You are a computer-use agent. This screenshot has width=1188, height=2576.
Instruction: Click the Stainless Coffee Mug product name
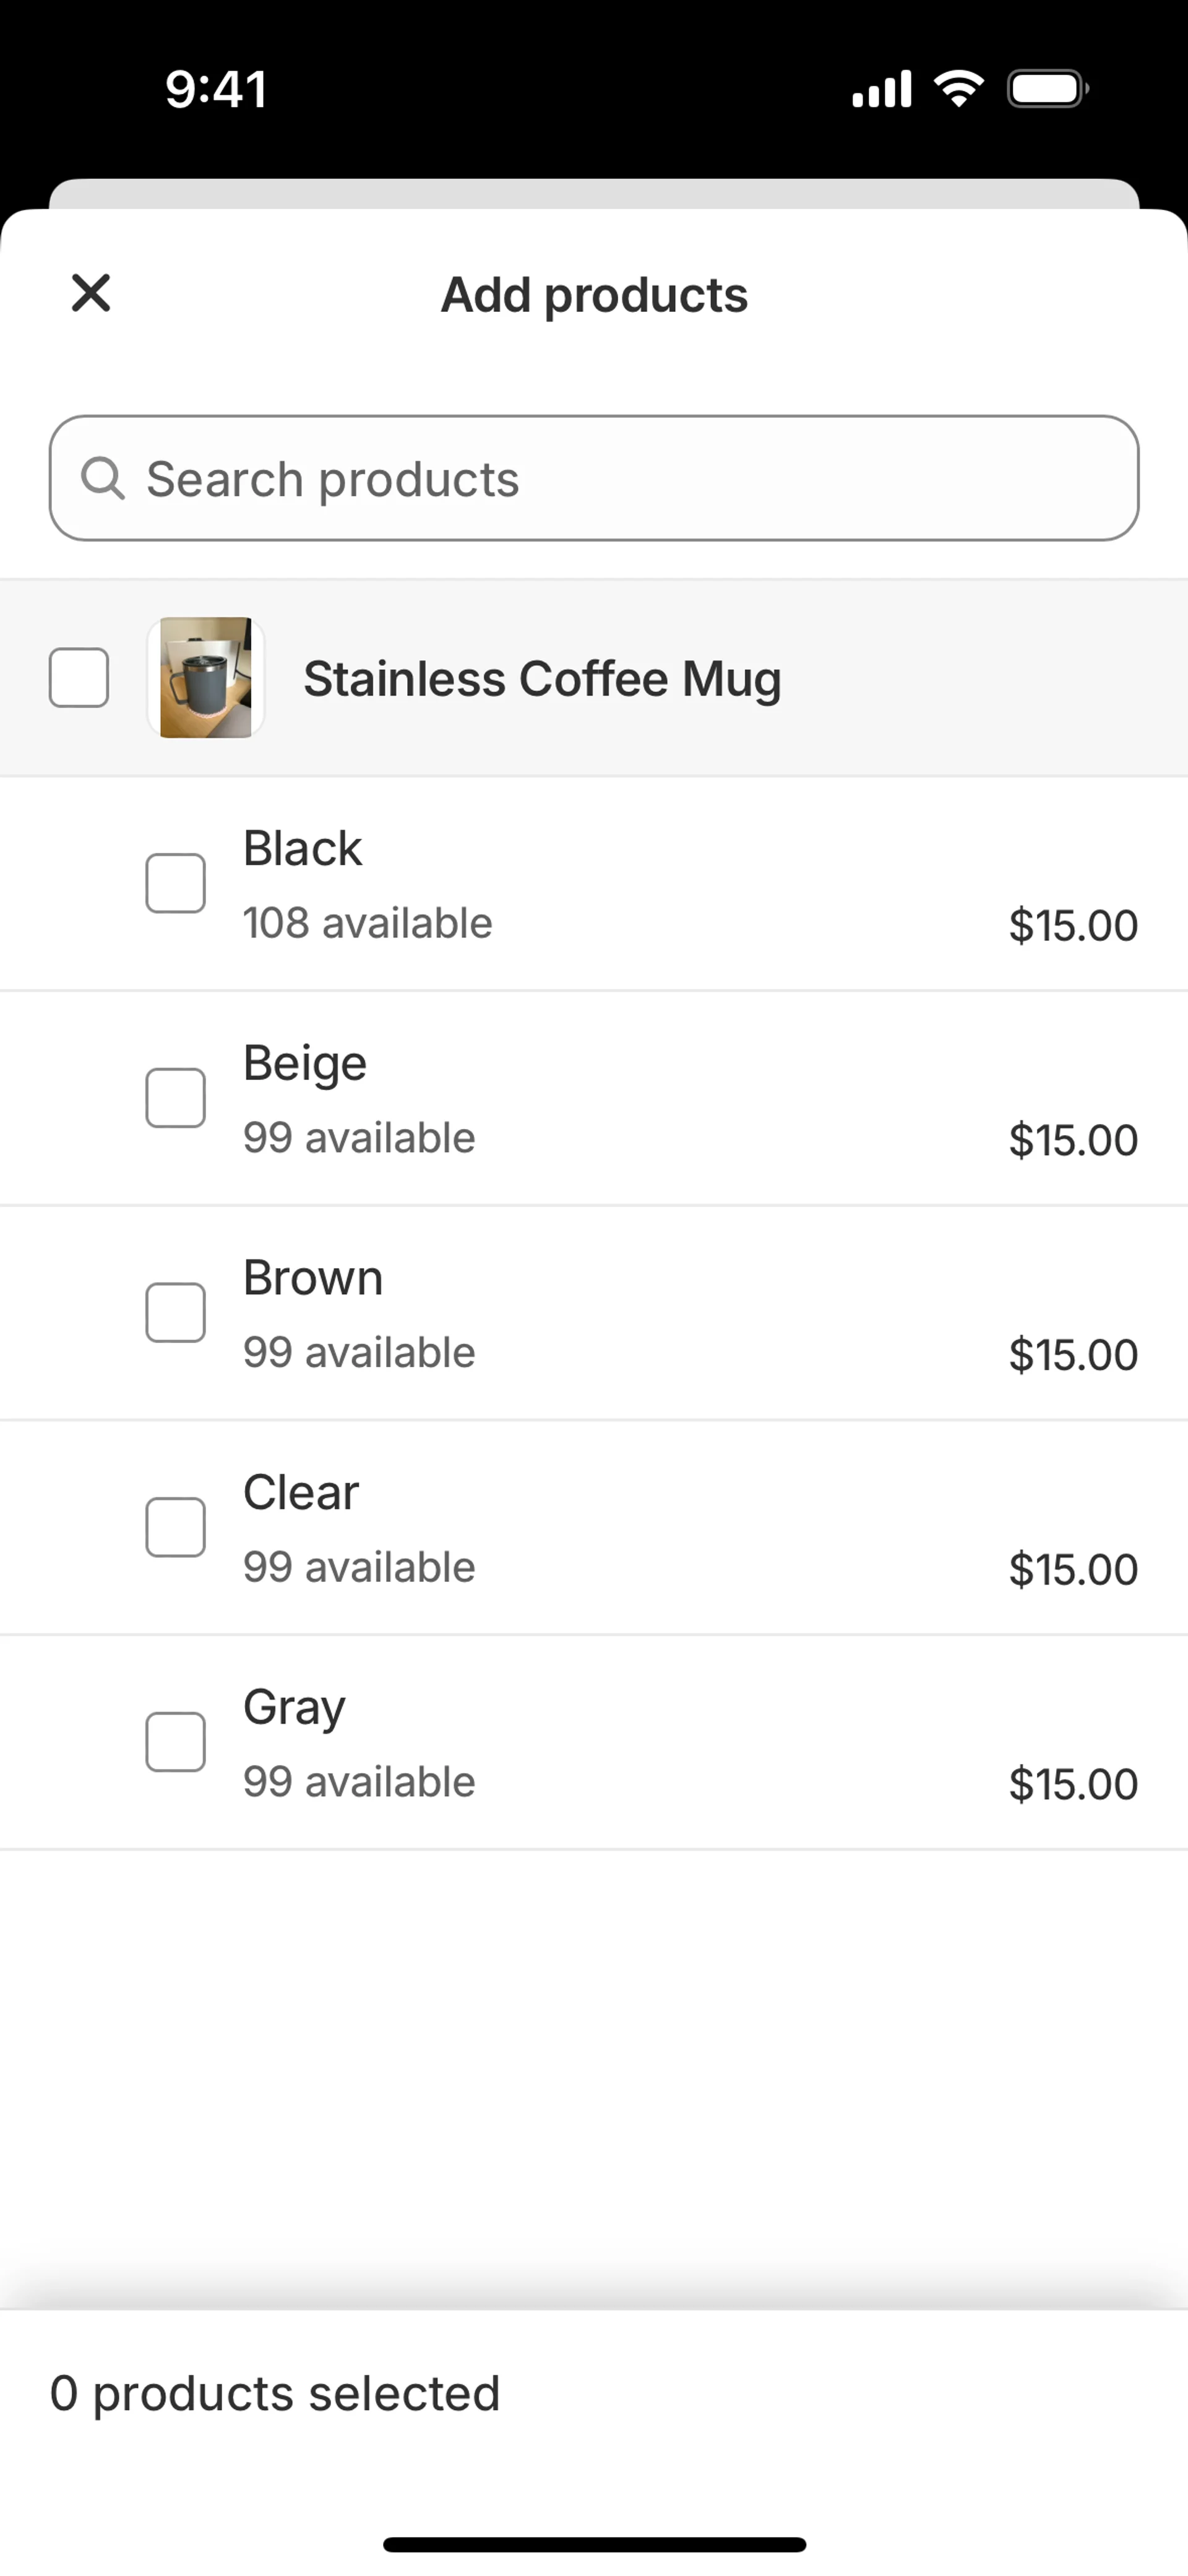tap(542, 679)
